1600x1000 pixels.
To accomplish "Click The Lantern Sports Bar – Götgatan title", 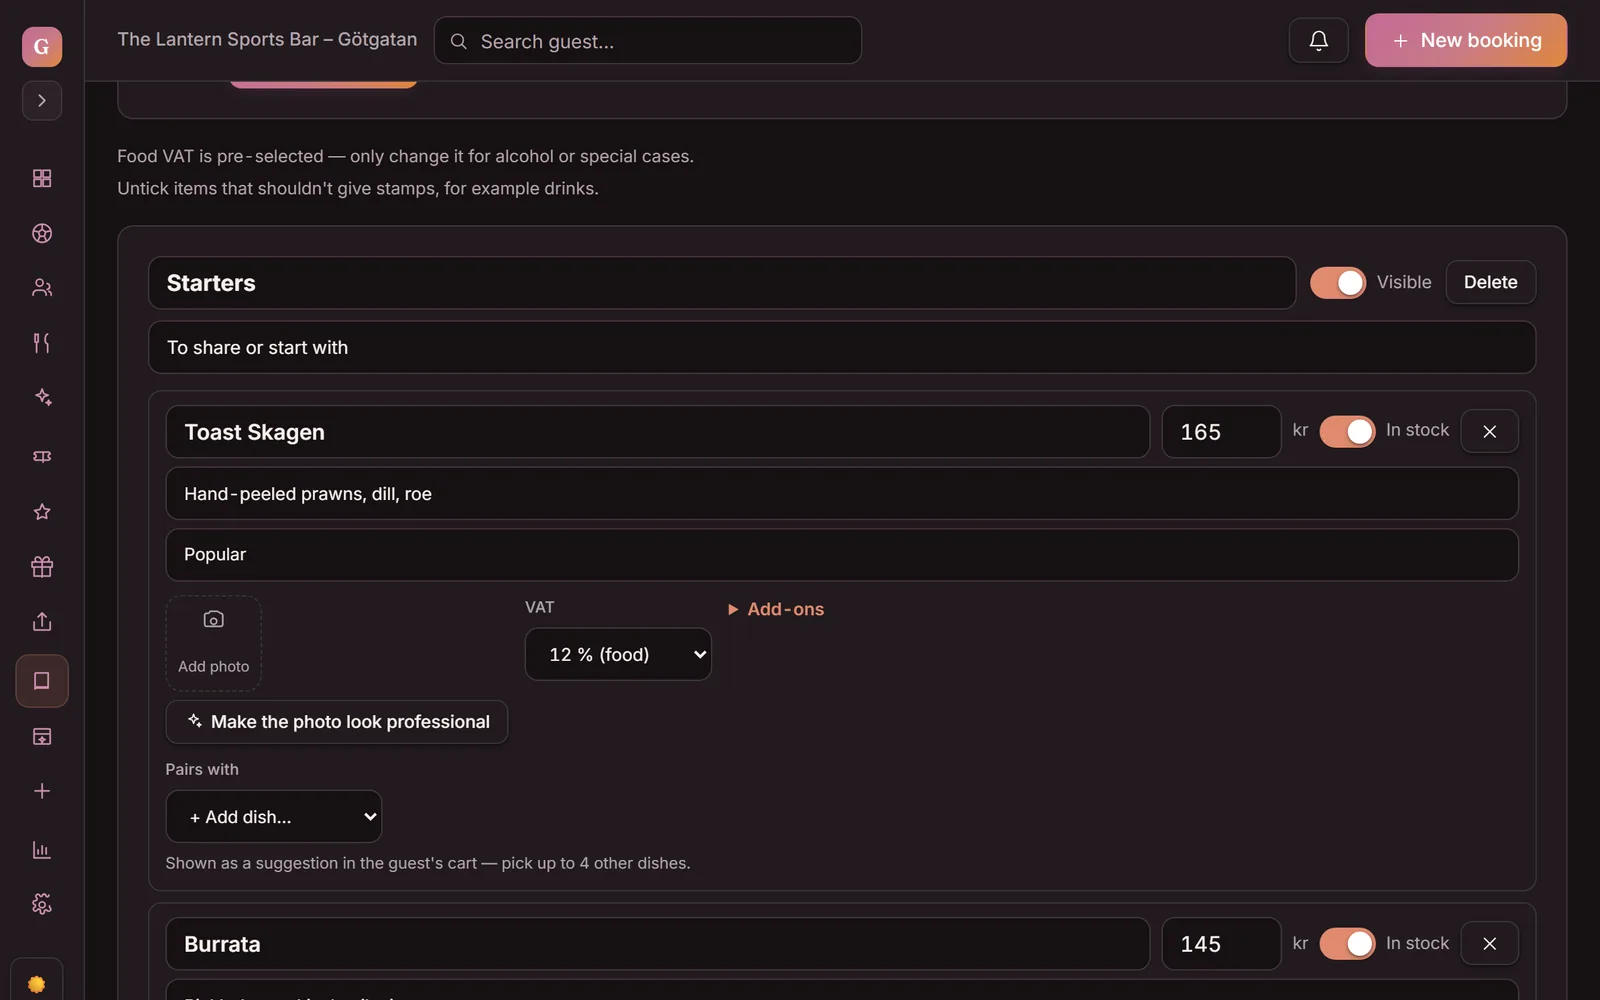I will 267,39.
